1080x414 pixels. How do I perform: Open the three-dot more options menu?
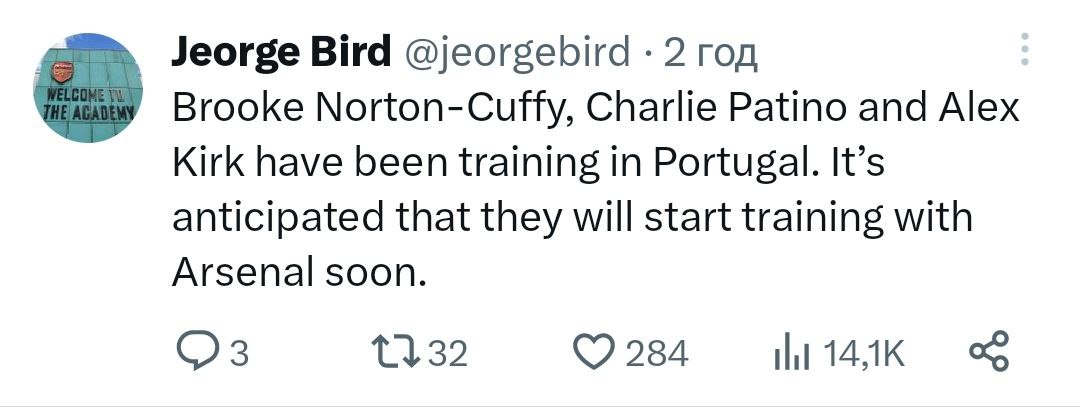click(1022, 50)
